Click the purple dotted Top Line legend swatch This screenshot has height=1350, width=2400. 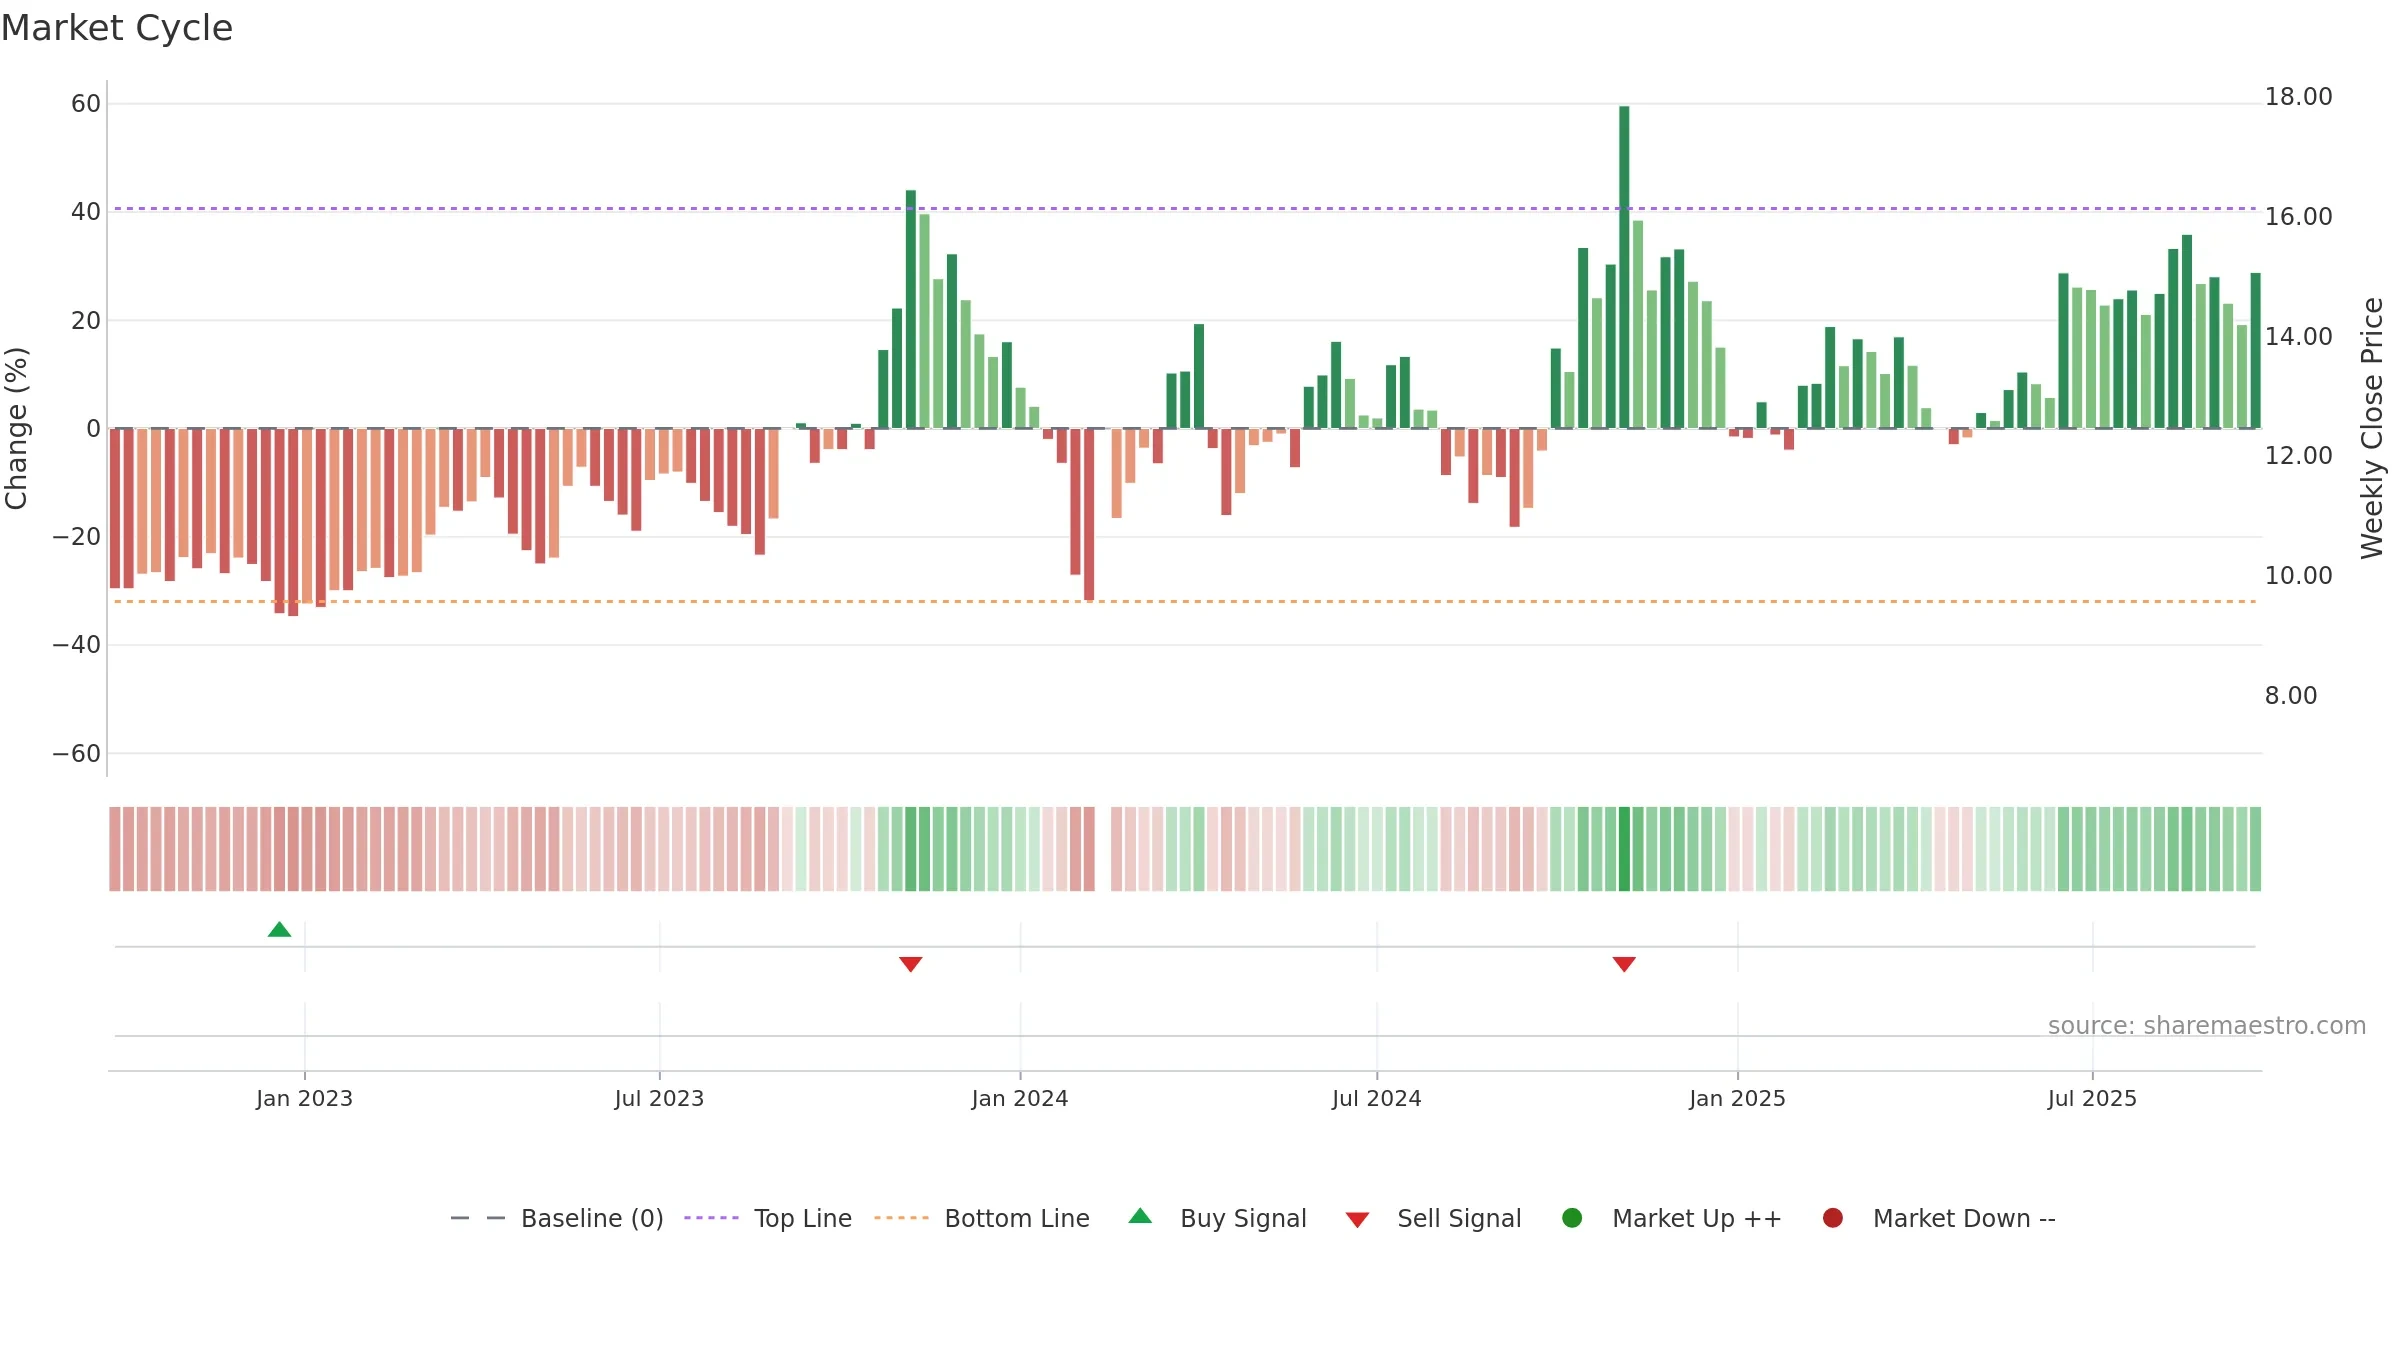point(711,1218)
